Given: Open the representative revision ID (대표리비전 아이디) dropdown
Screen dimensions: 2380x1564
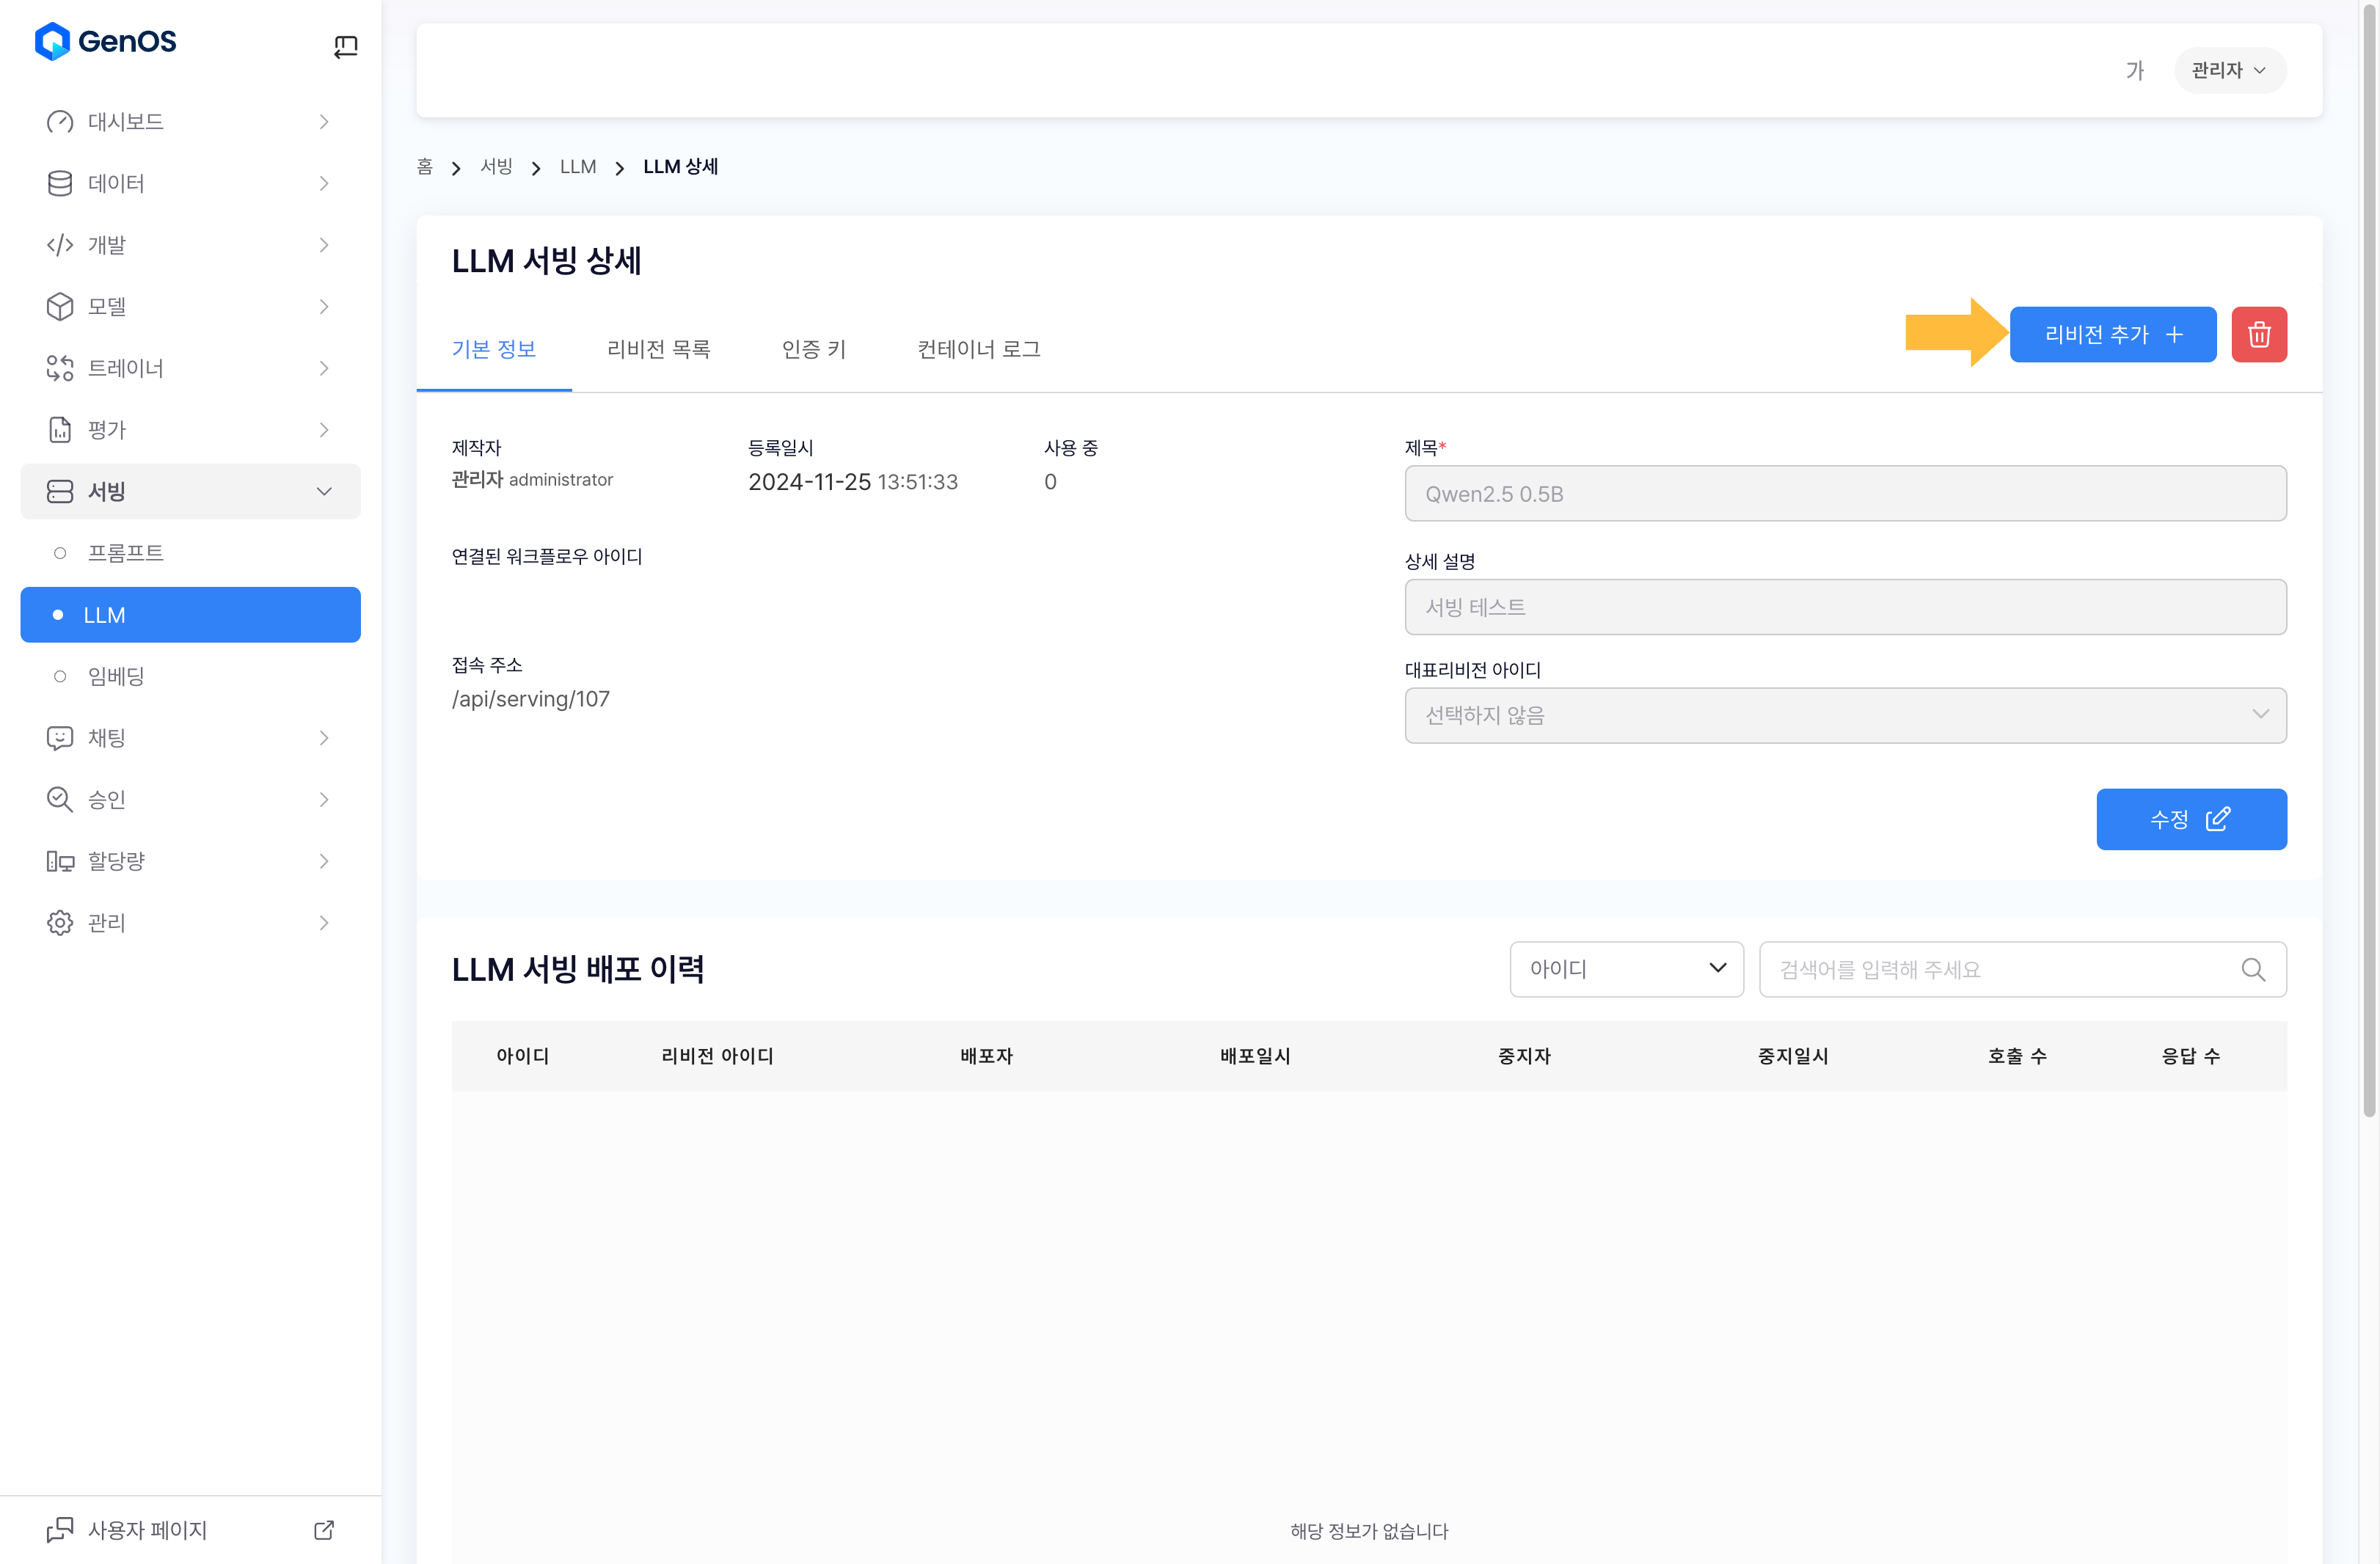Looking at the screenshot, I should click(1844, 715).
